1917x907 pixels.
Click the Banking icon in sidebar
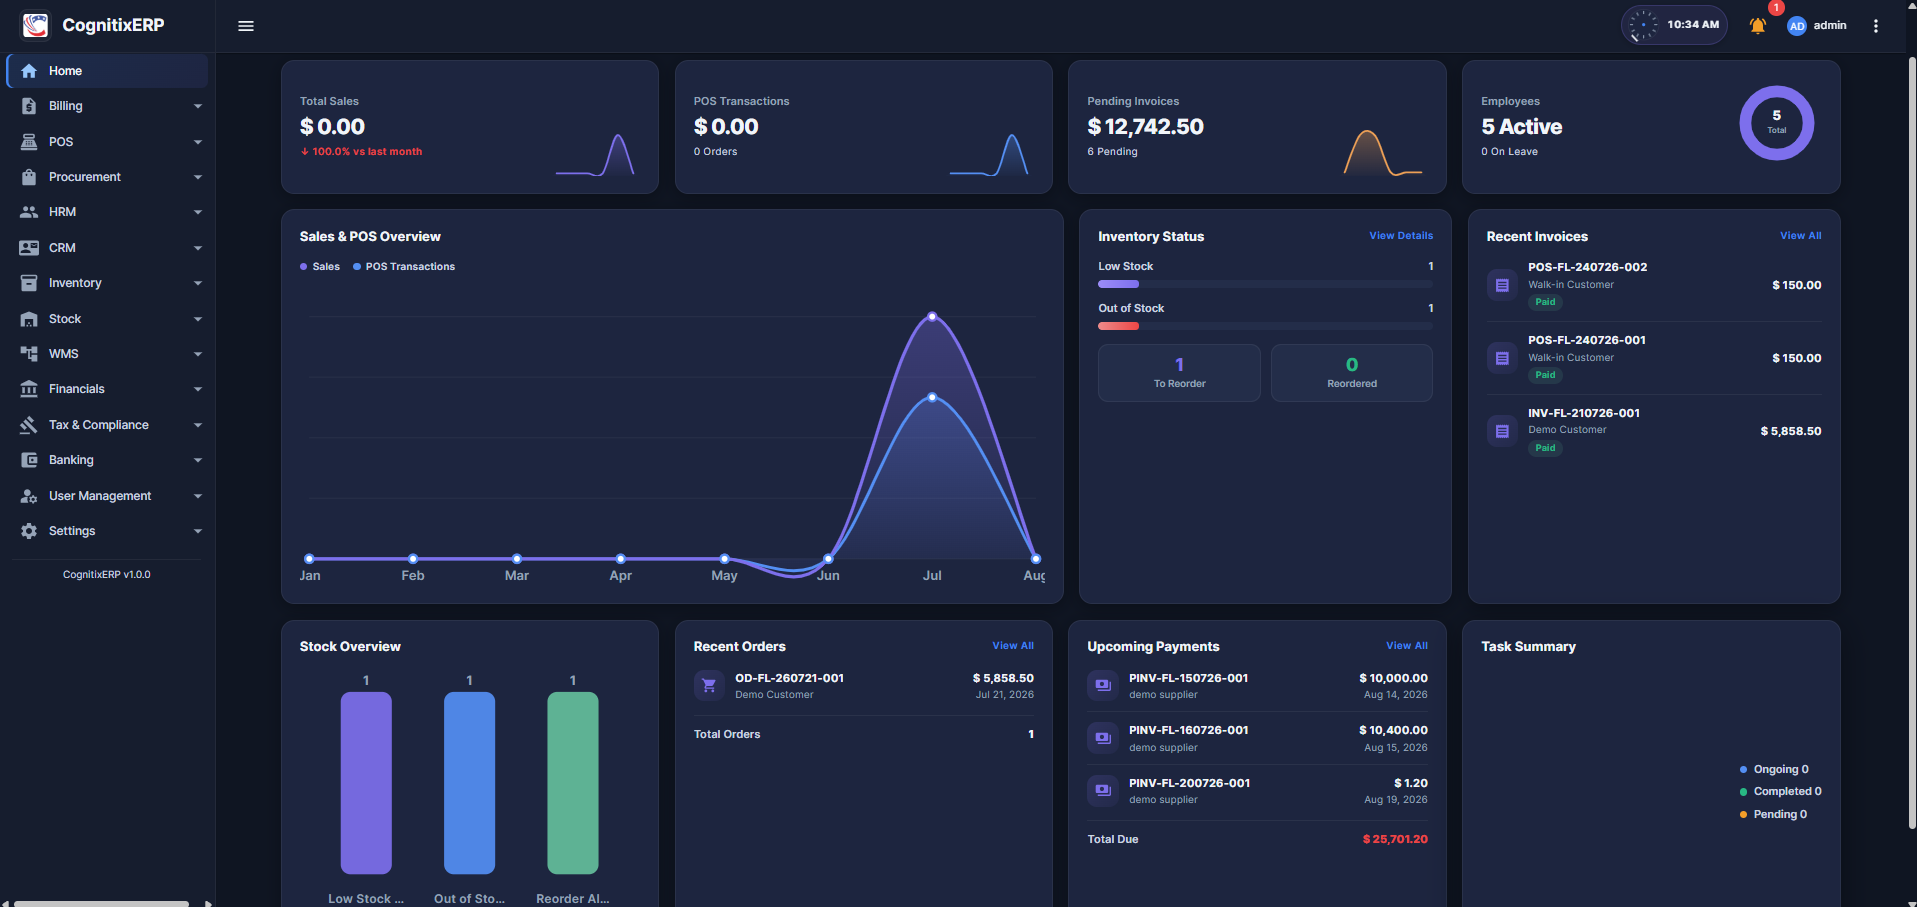(29, 460)
